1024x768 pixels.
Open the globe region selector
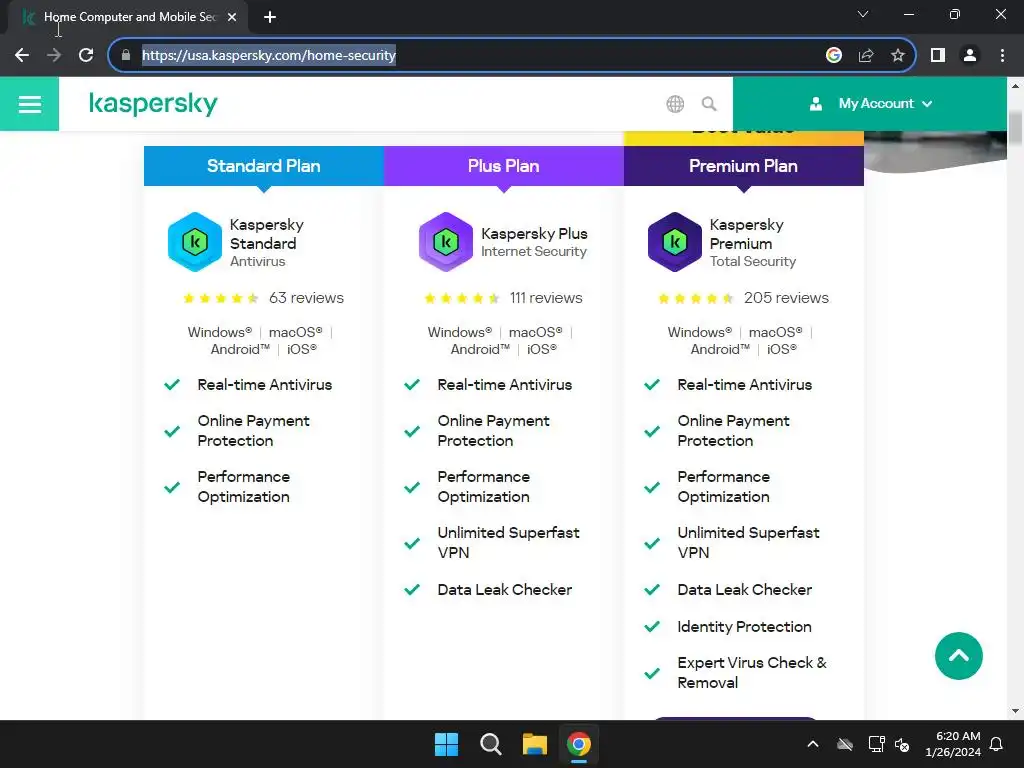click(x=675, y=104)
